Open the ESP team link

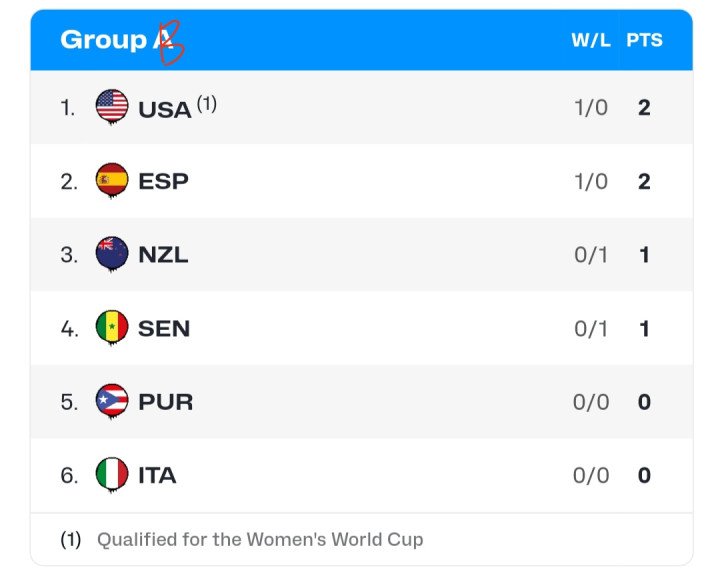164,181
